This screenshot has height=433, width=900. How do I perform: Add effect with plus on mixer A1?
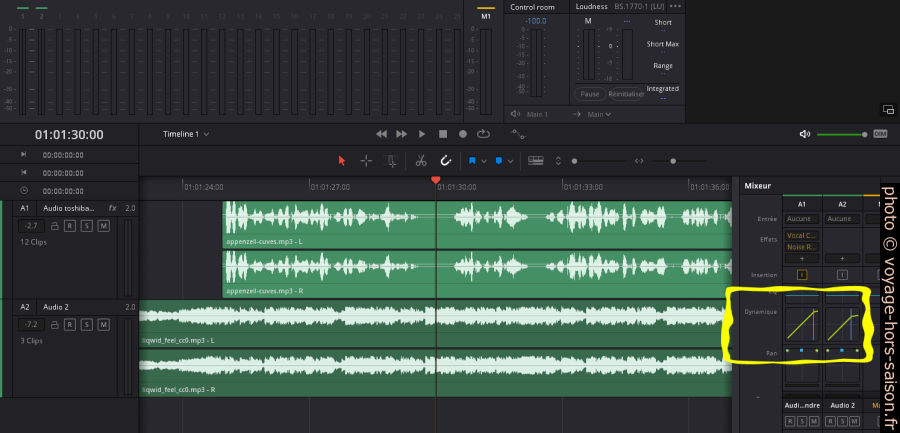802,259
